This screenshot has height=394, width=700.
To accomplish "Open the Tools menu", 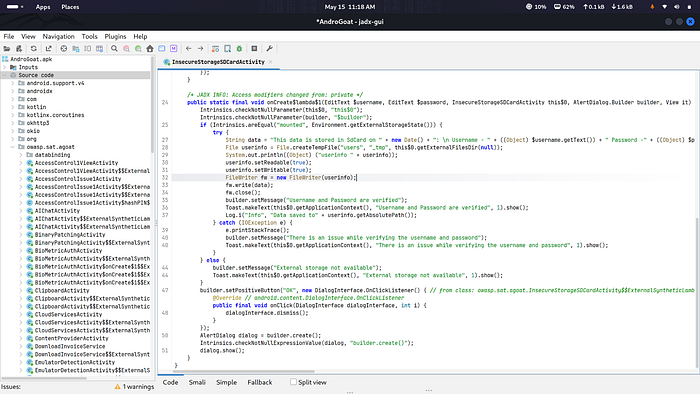I will [89, 37].
